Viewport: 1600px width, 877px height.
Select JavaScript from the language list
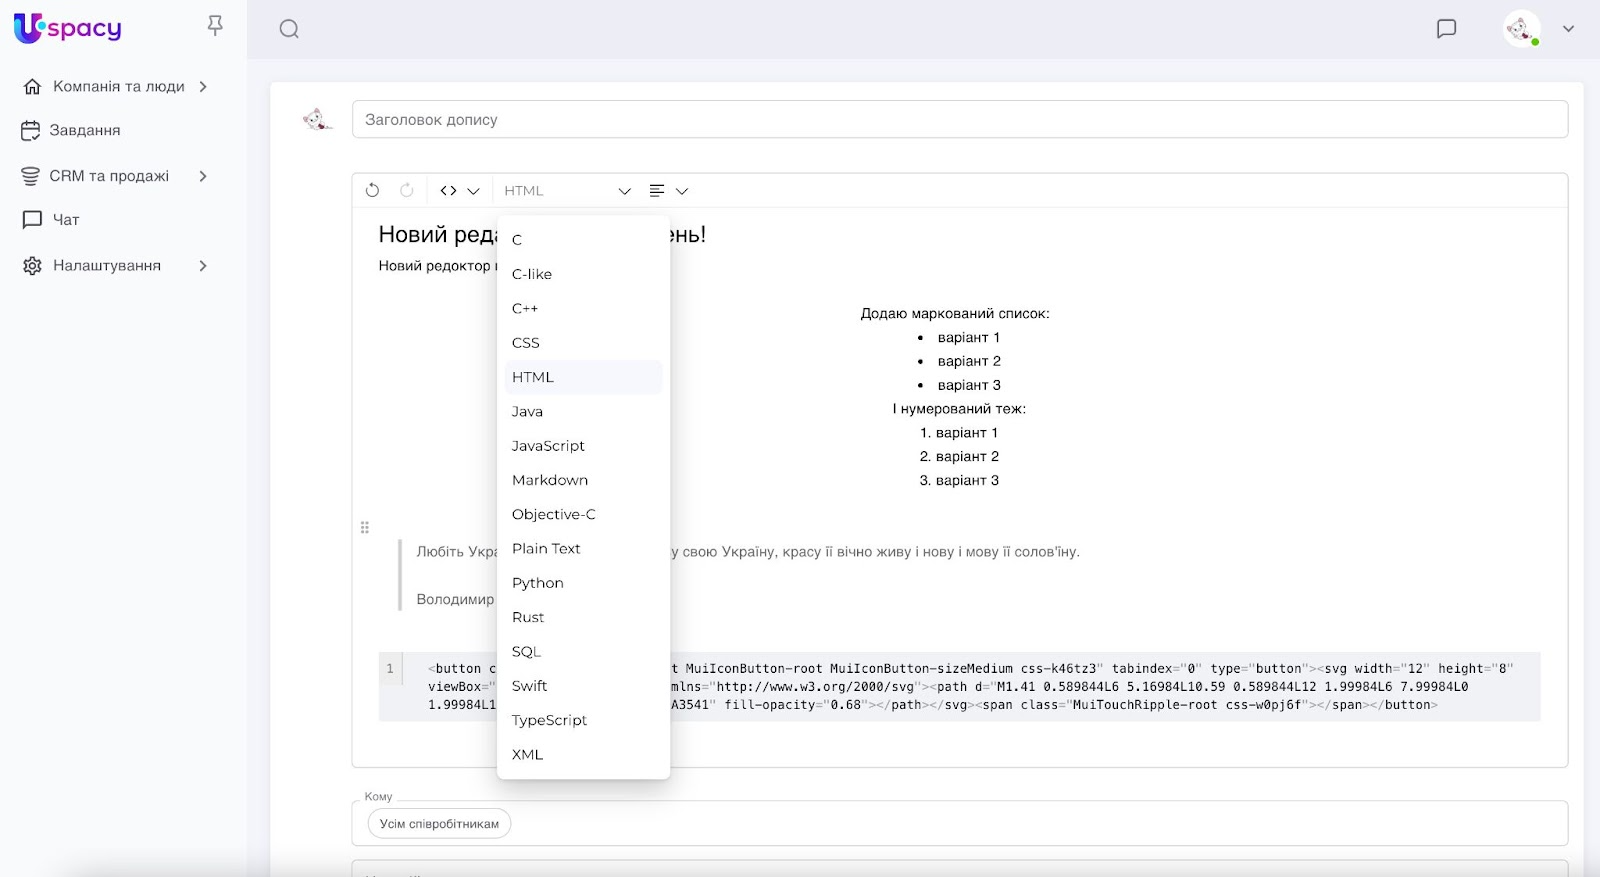pos(548,446)
